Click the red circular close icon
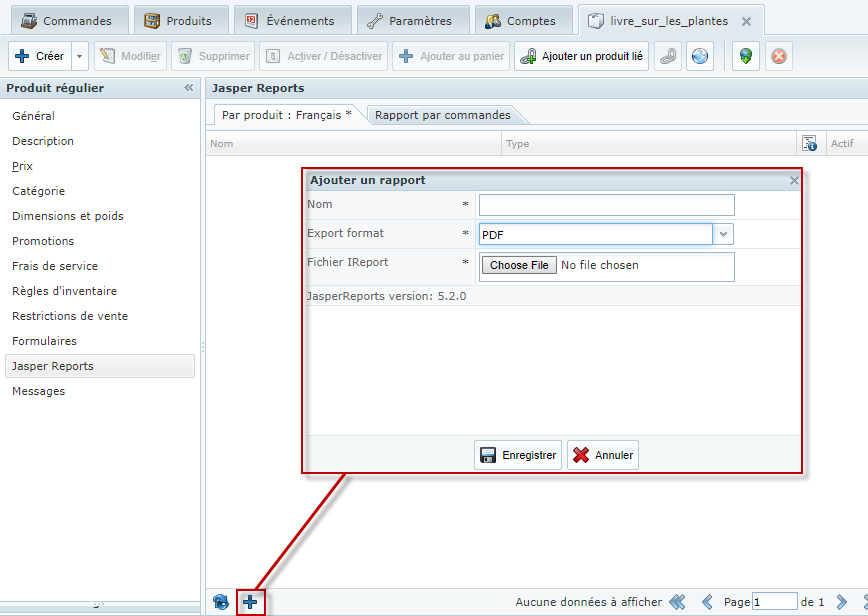 [x=779, y=56]
